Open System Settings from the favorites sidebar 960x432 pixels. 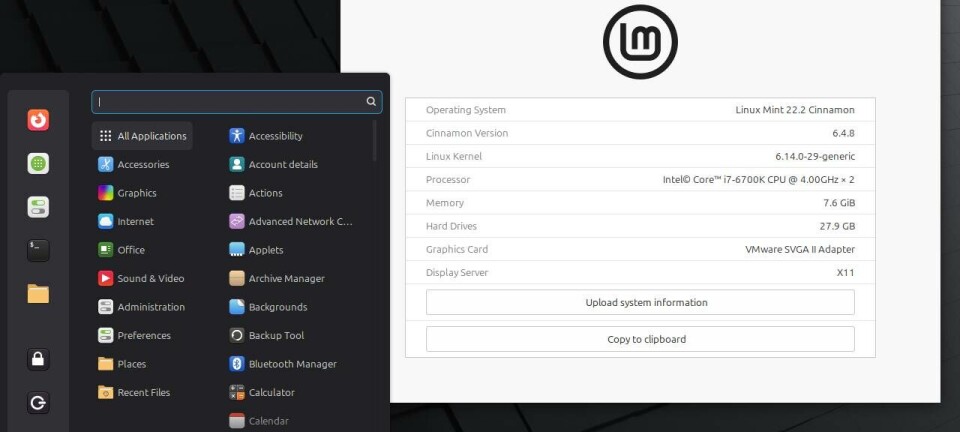[x=38, y=207]
